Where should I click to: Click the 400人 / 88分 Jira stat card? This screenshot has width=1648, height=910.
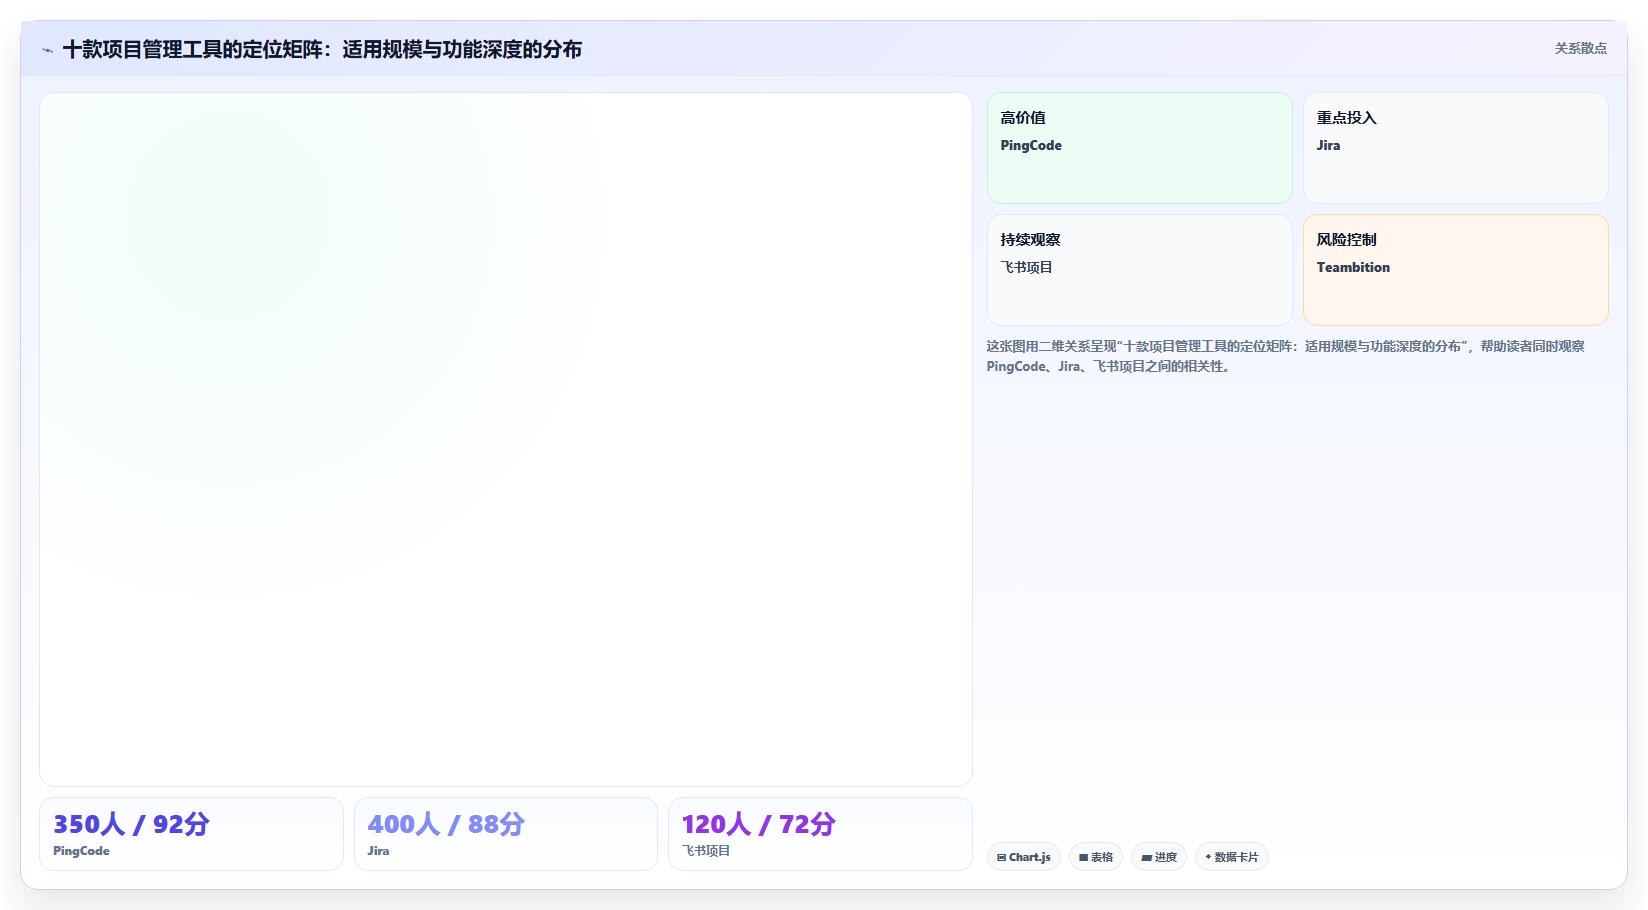tap(506, 834)
